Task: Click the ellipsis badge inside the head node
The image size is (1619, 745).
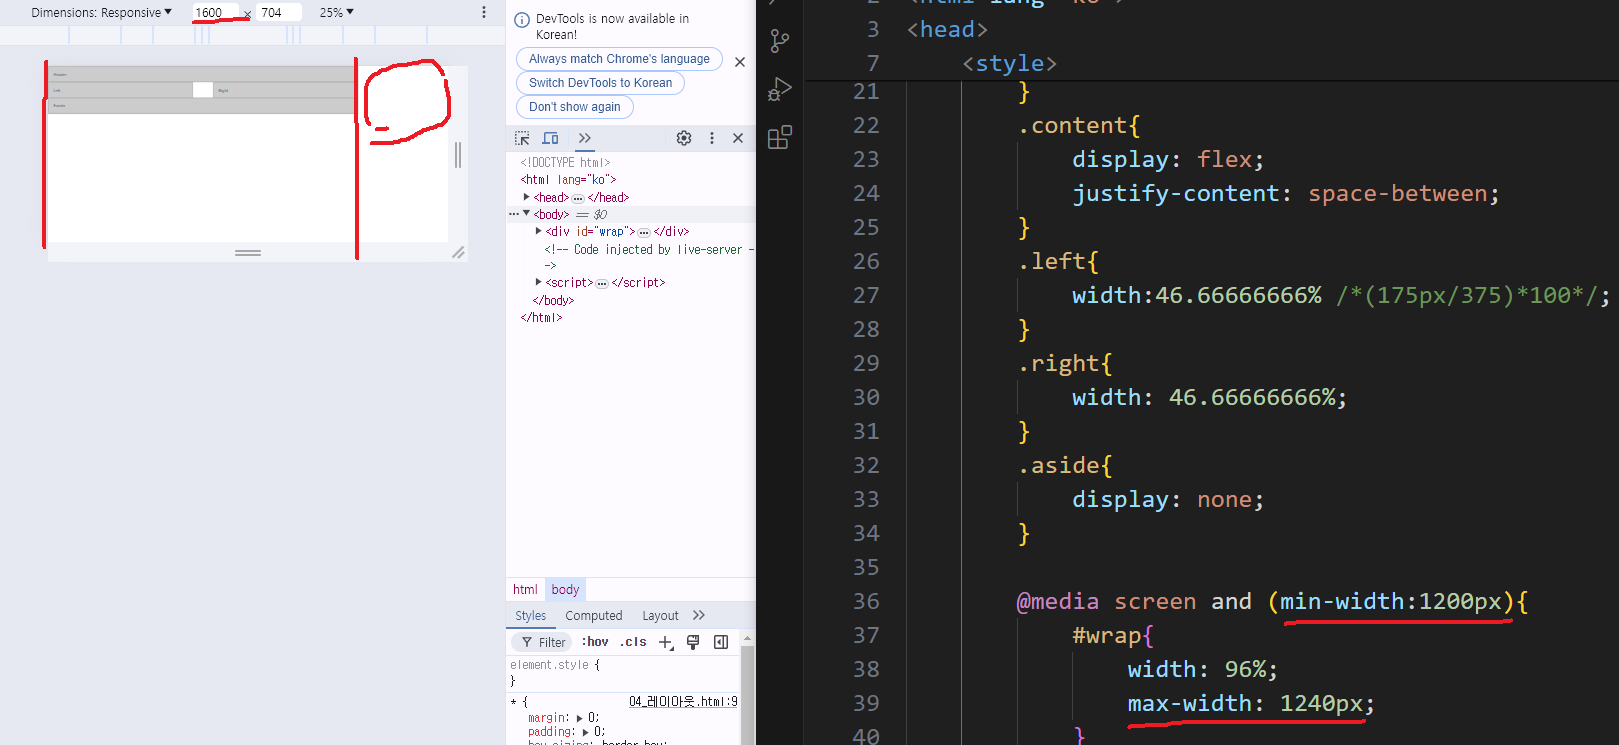Action: point(578,198)
